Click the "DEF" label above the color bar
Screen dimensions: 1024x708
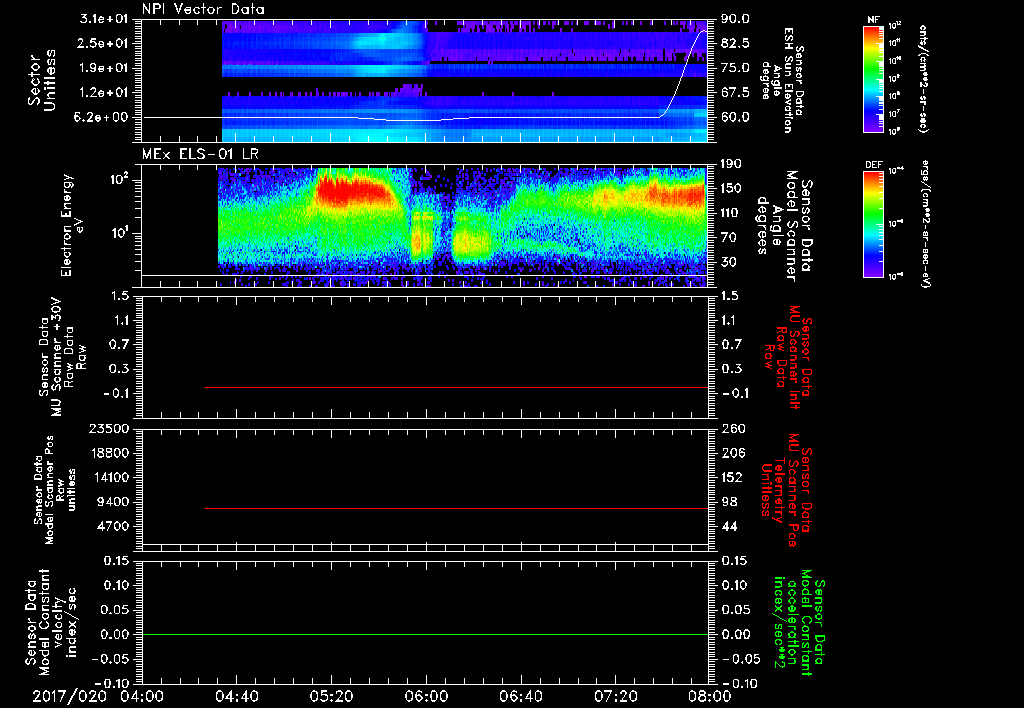[873, 165]
